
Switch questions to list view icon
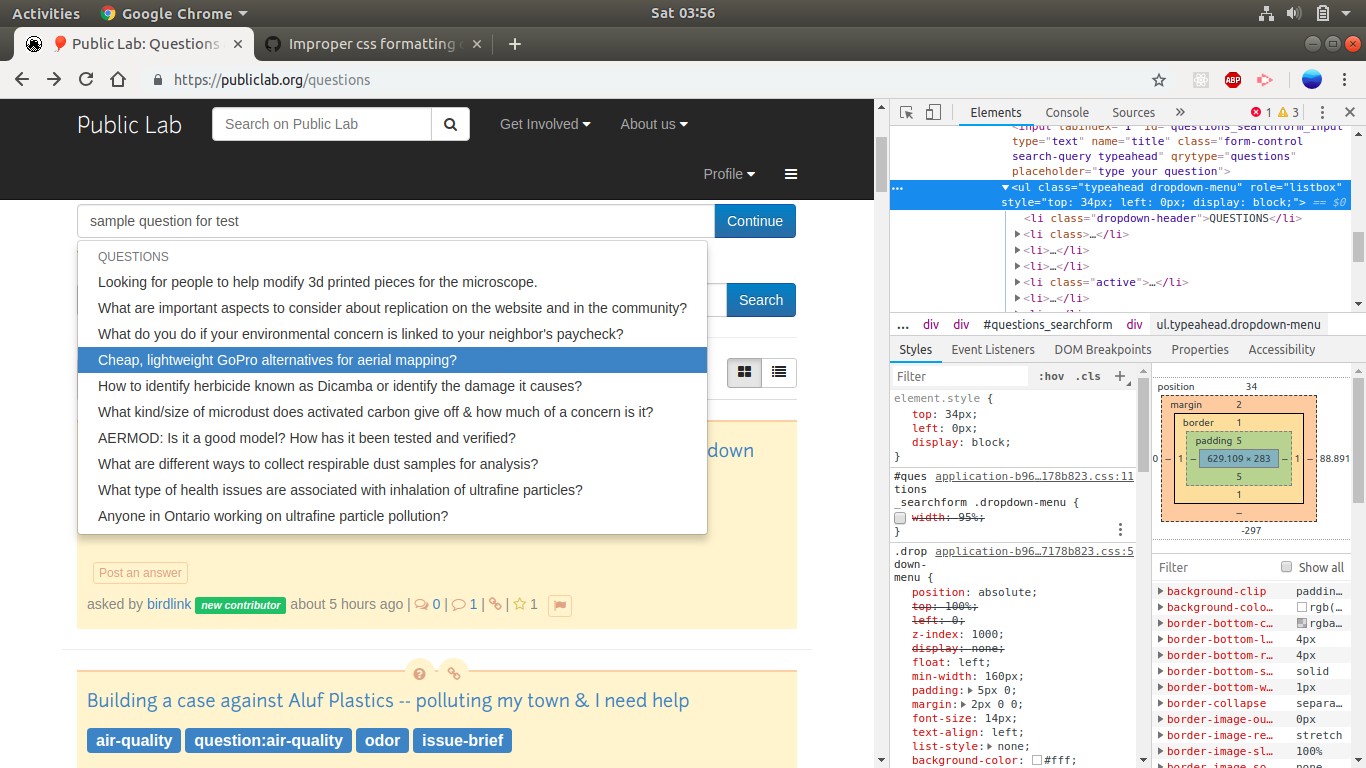[779, 372]
